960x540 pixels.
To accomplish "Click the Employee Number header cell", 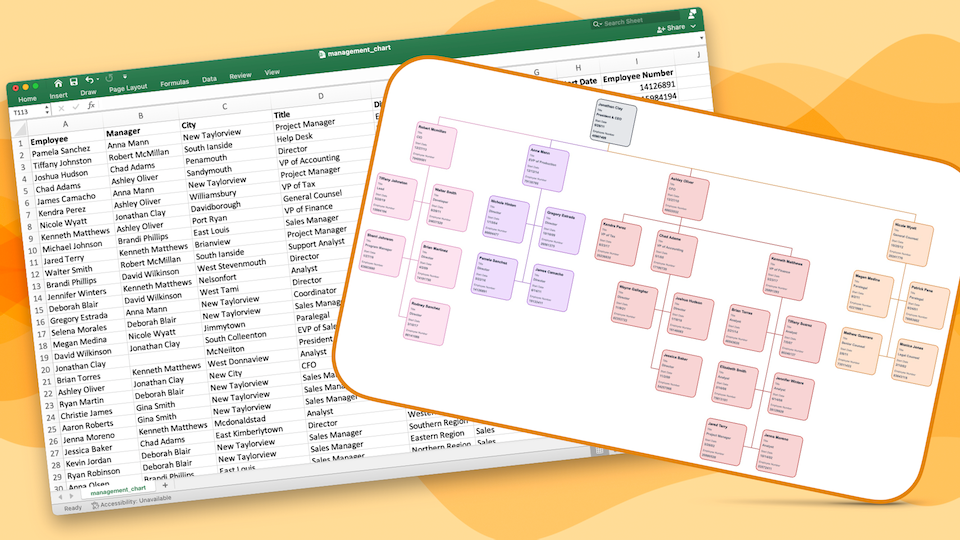I will click(638, 76).
